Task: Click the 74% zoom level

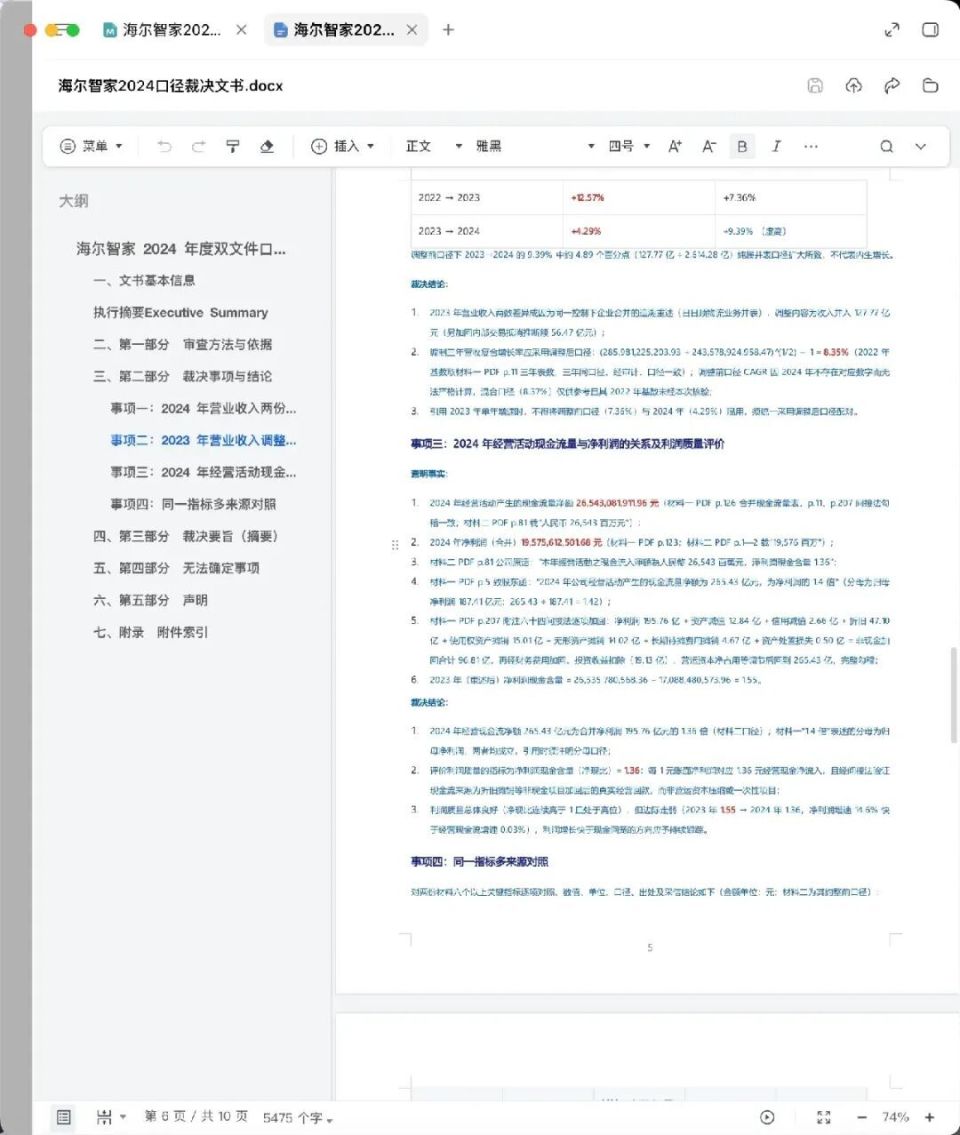Action: 896,1117
